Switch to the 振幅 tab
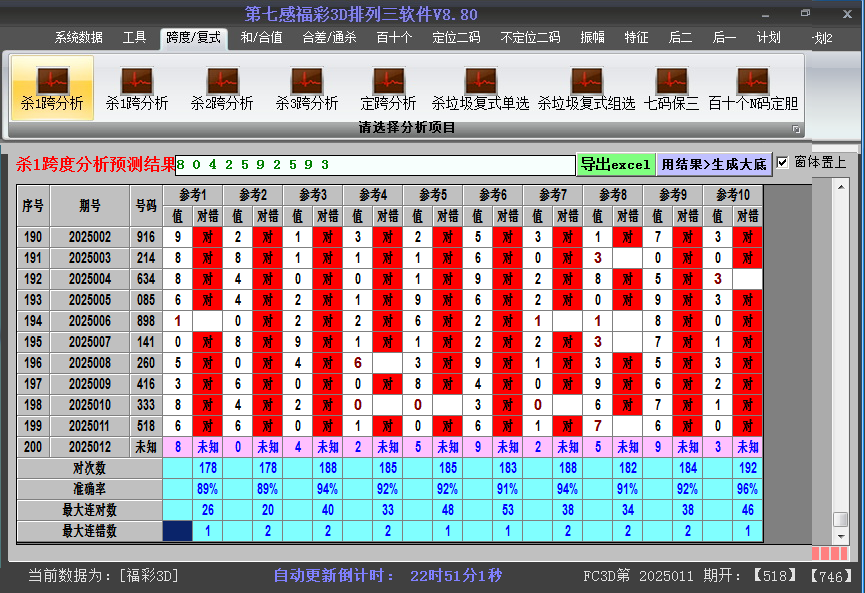 click(592, 38)
